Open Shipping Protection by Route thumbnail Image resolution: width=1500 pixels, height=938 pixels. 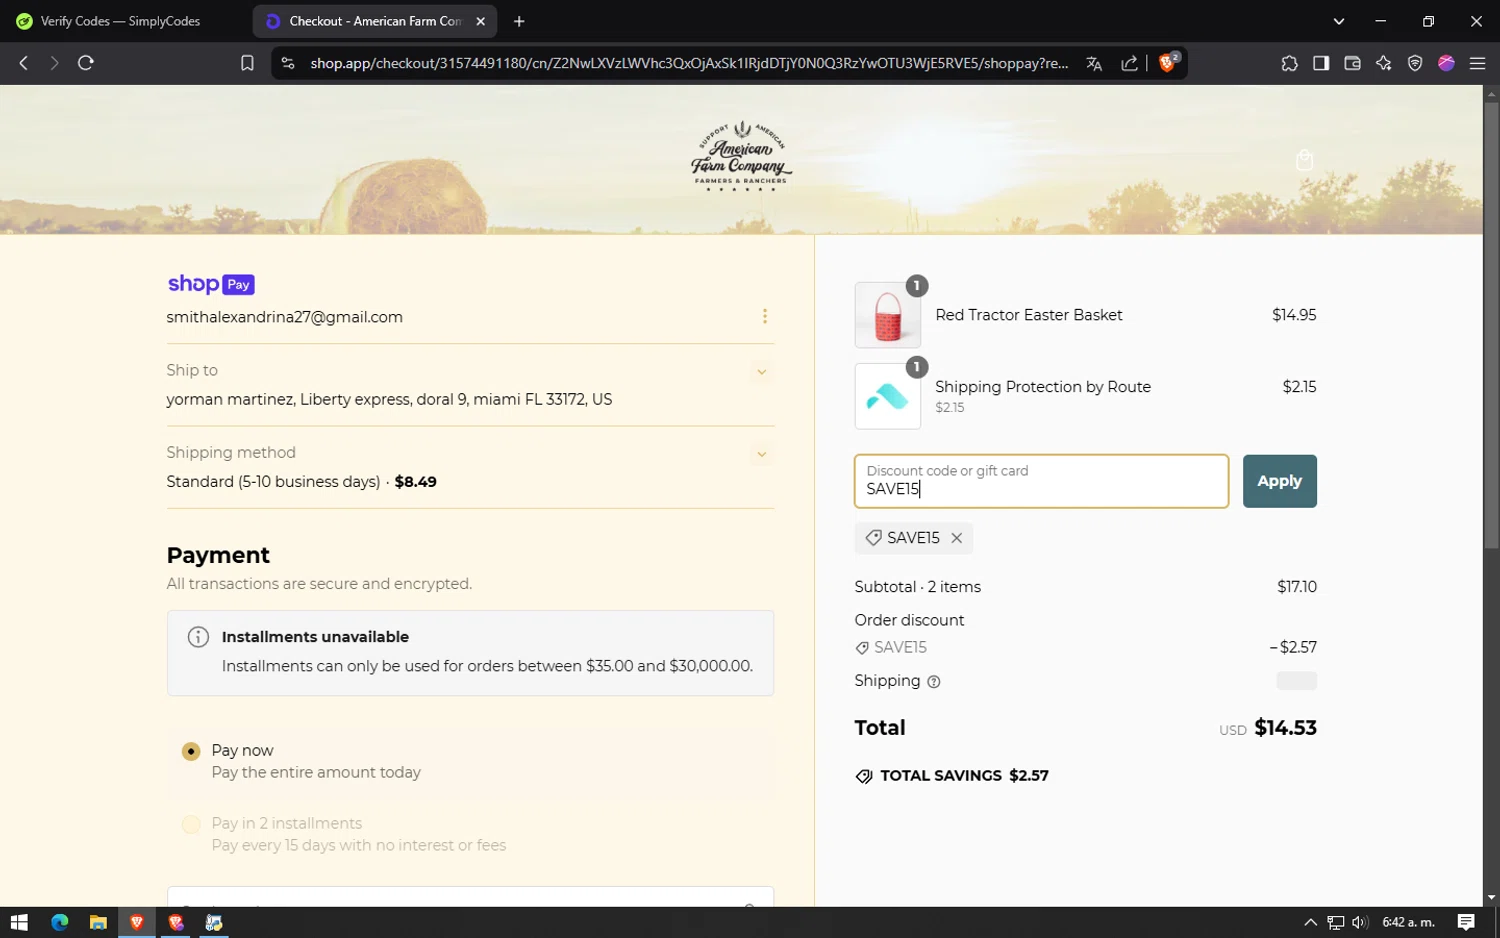(x=888, y=396)
